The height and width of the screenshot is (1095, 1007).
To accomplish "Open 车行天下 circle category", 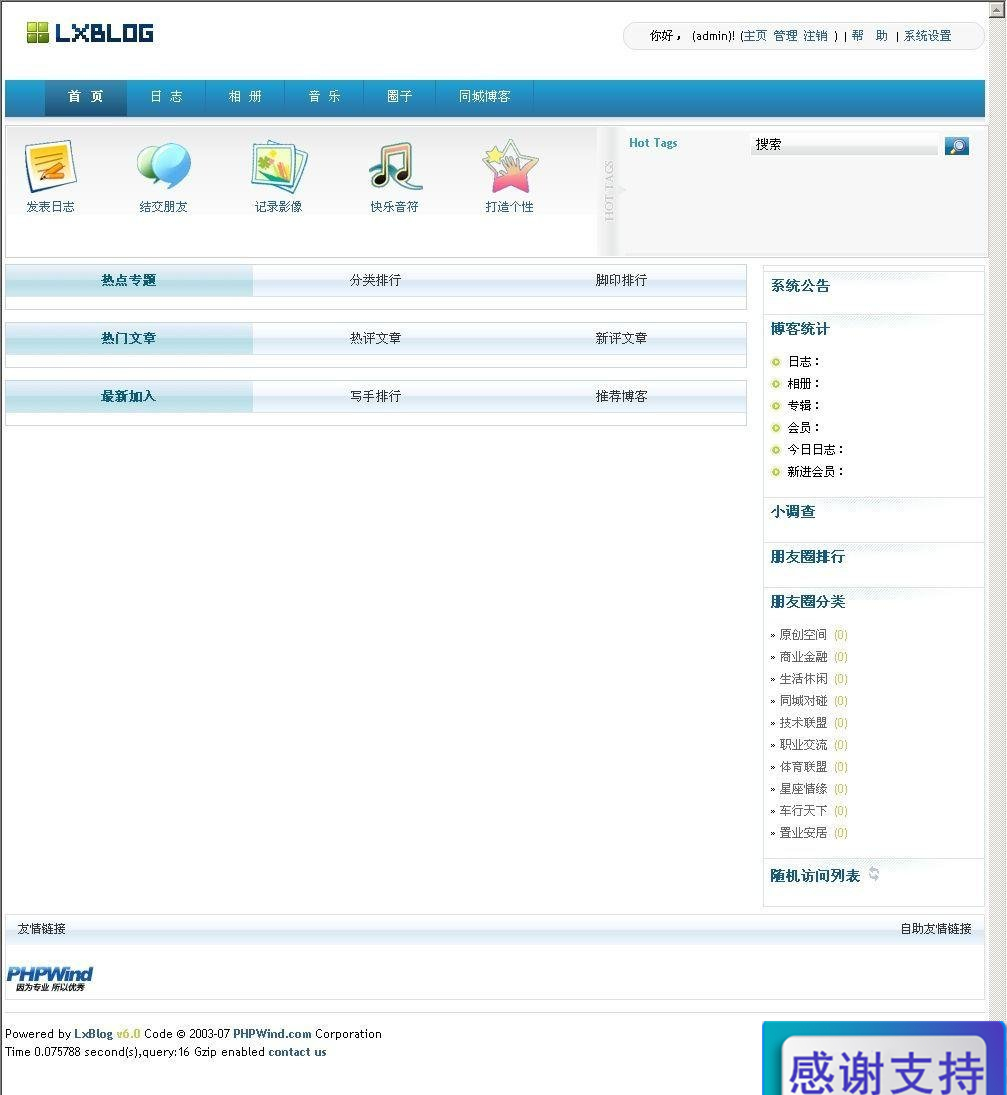I will (803, 811).
